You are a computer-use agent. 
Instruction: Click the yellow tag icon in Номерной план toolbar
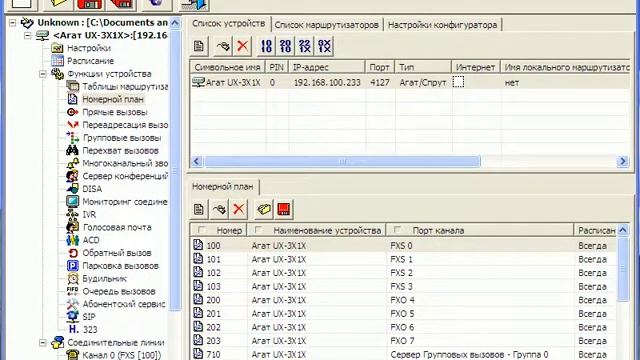pyautogui.click(x=264, y=209)
